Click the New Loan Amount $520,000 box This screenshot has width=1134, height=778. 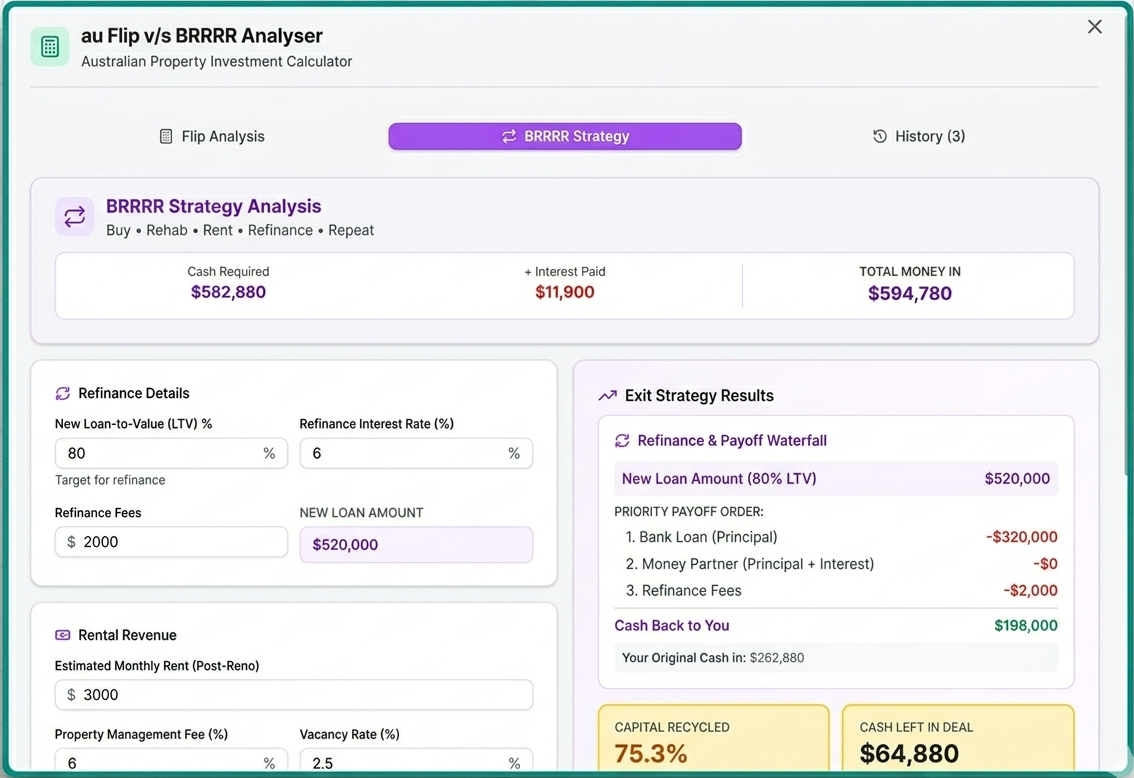coord(416,545)
